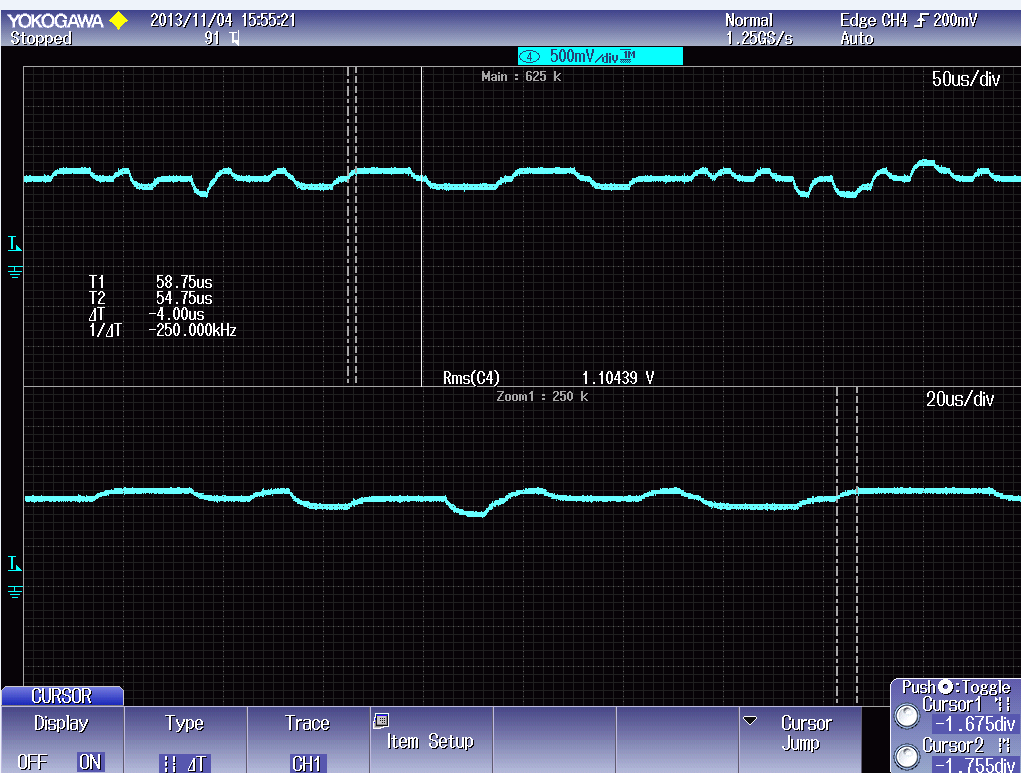Click the Normal acquisition mode label
This screenshot has width=1021, height=773.
tap(749, 20)
